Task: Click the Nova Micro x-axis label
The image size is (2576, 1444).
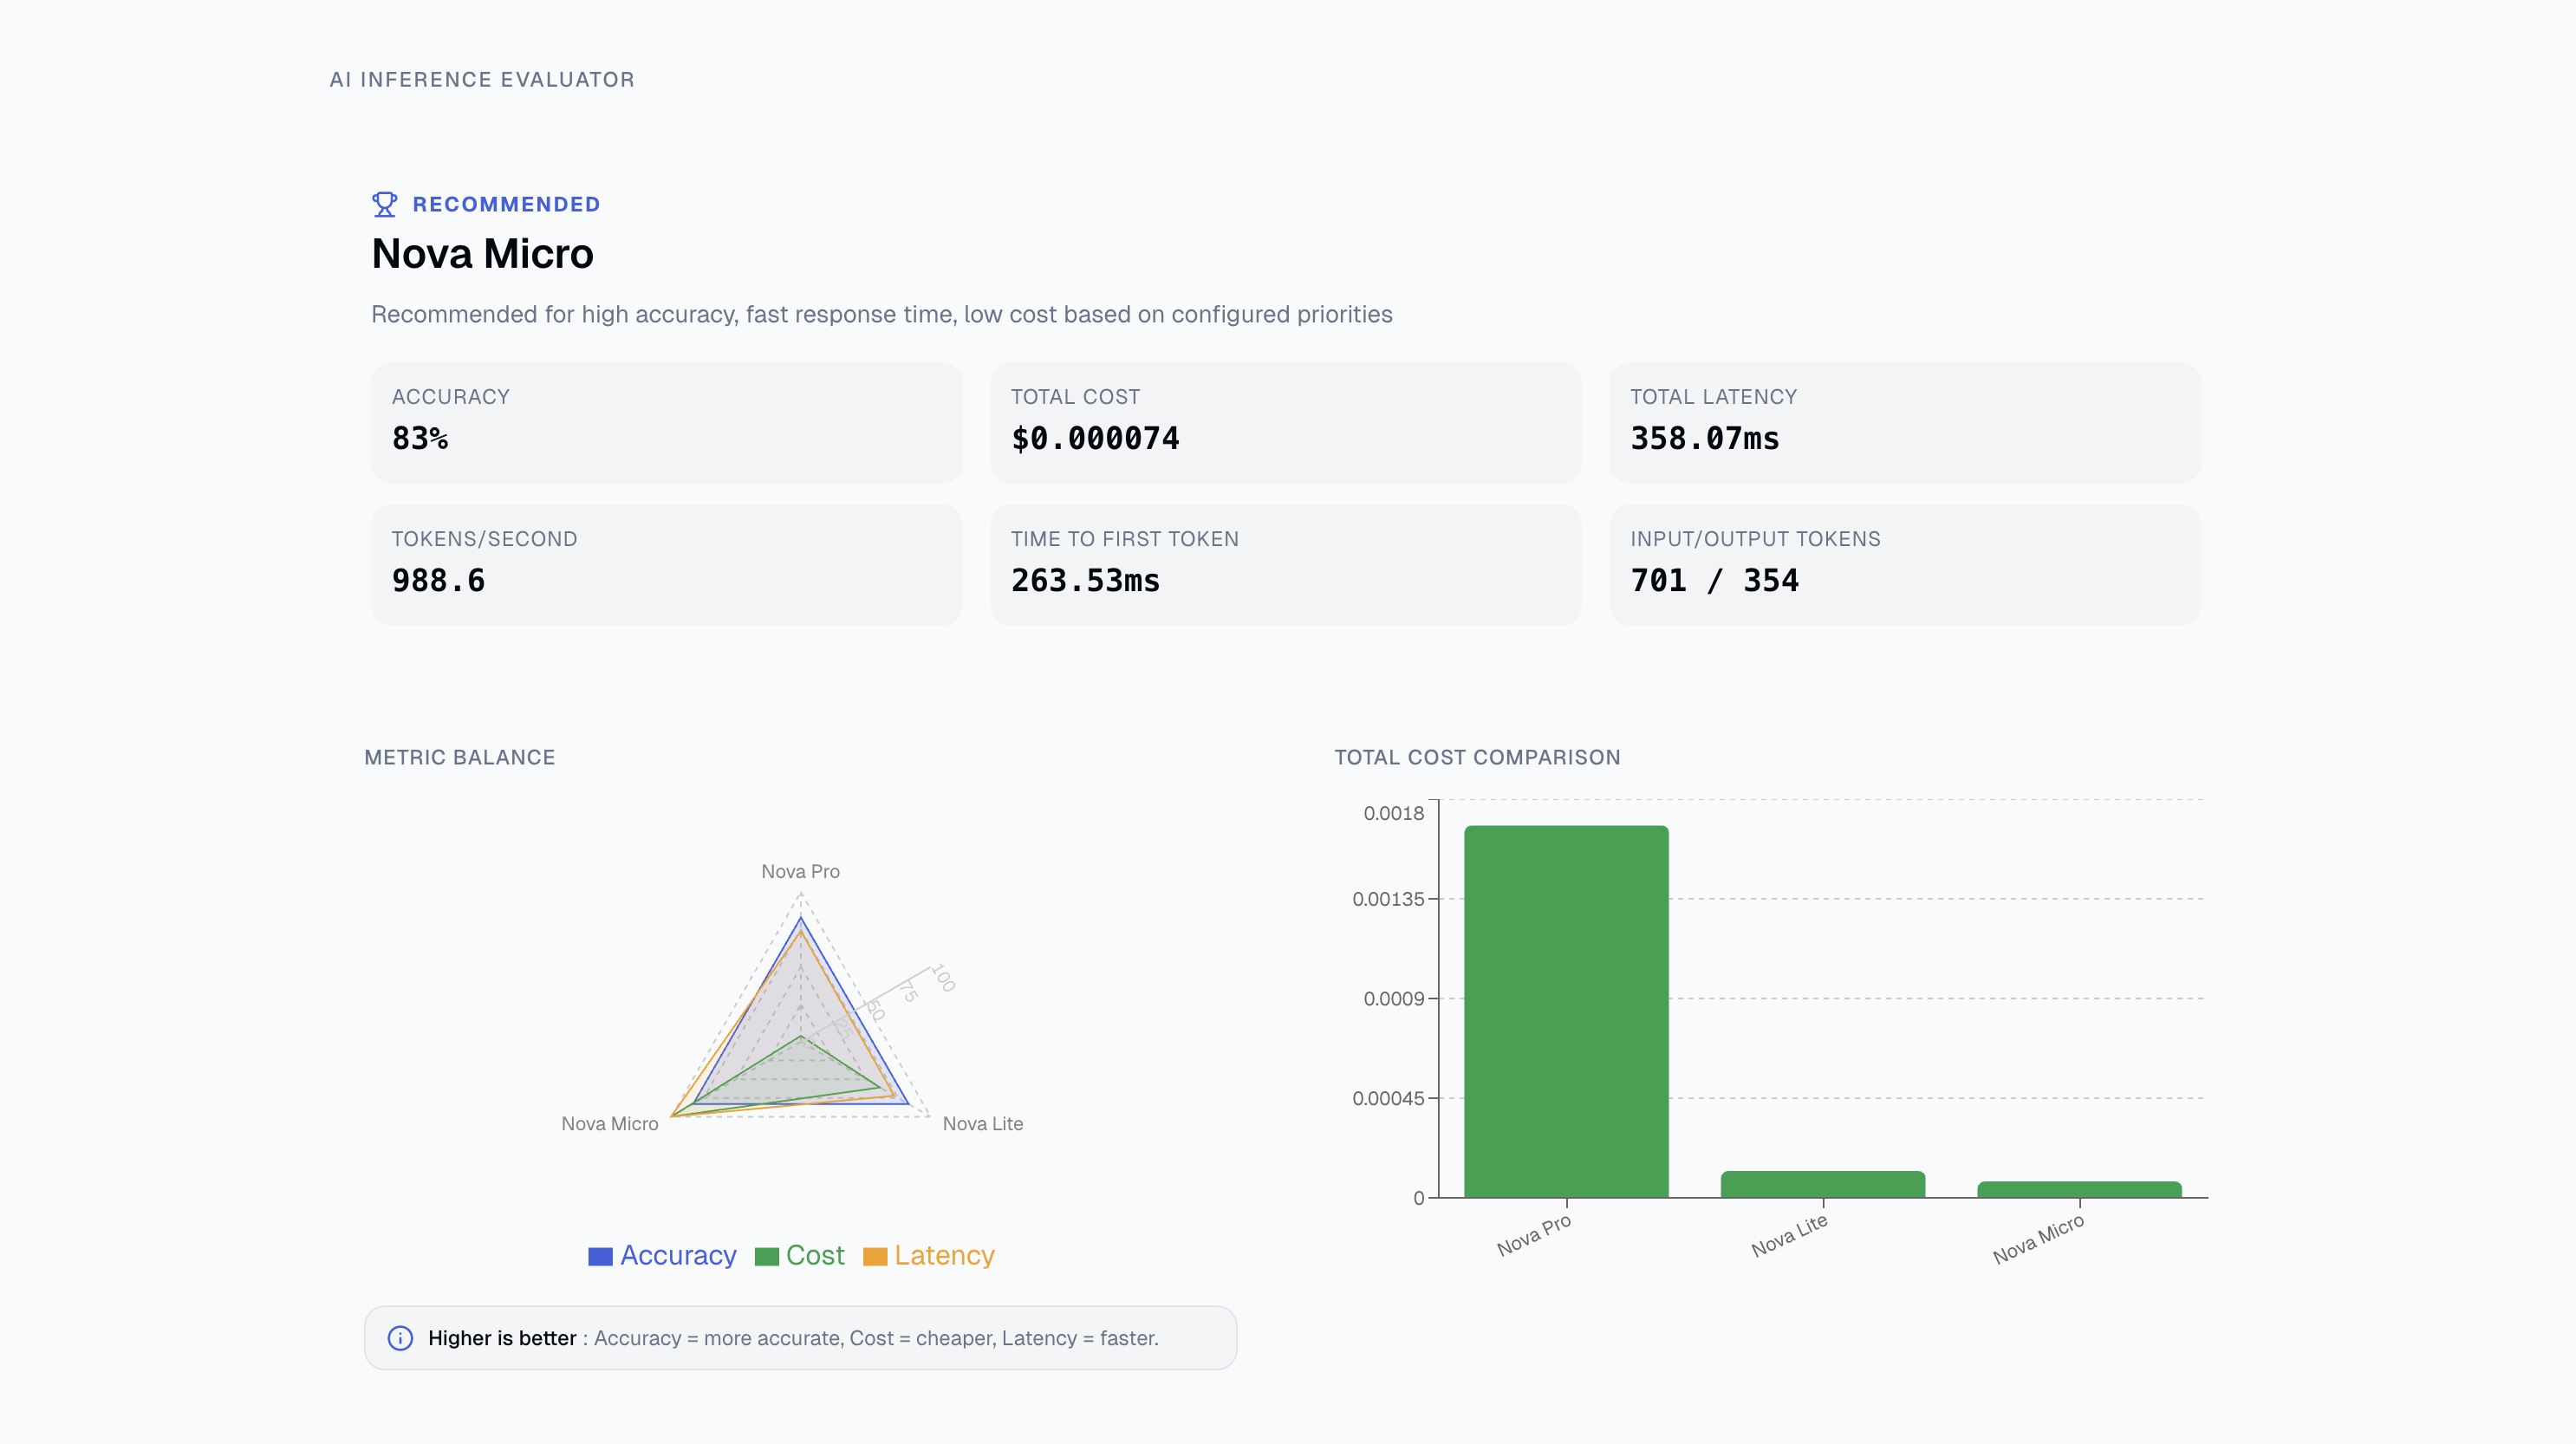Action: click(x=2038, y=1239)
